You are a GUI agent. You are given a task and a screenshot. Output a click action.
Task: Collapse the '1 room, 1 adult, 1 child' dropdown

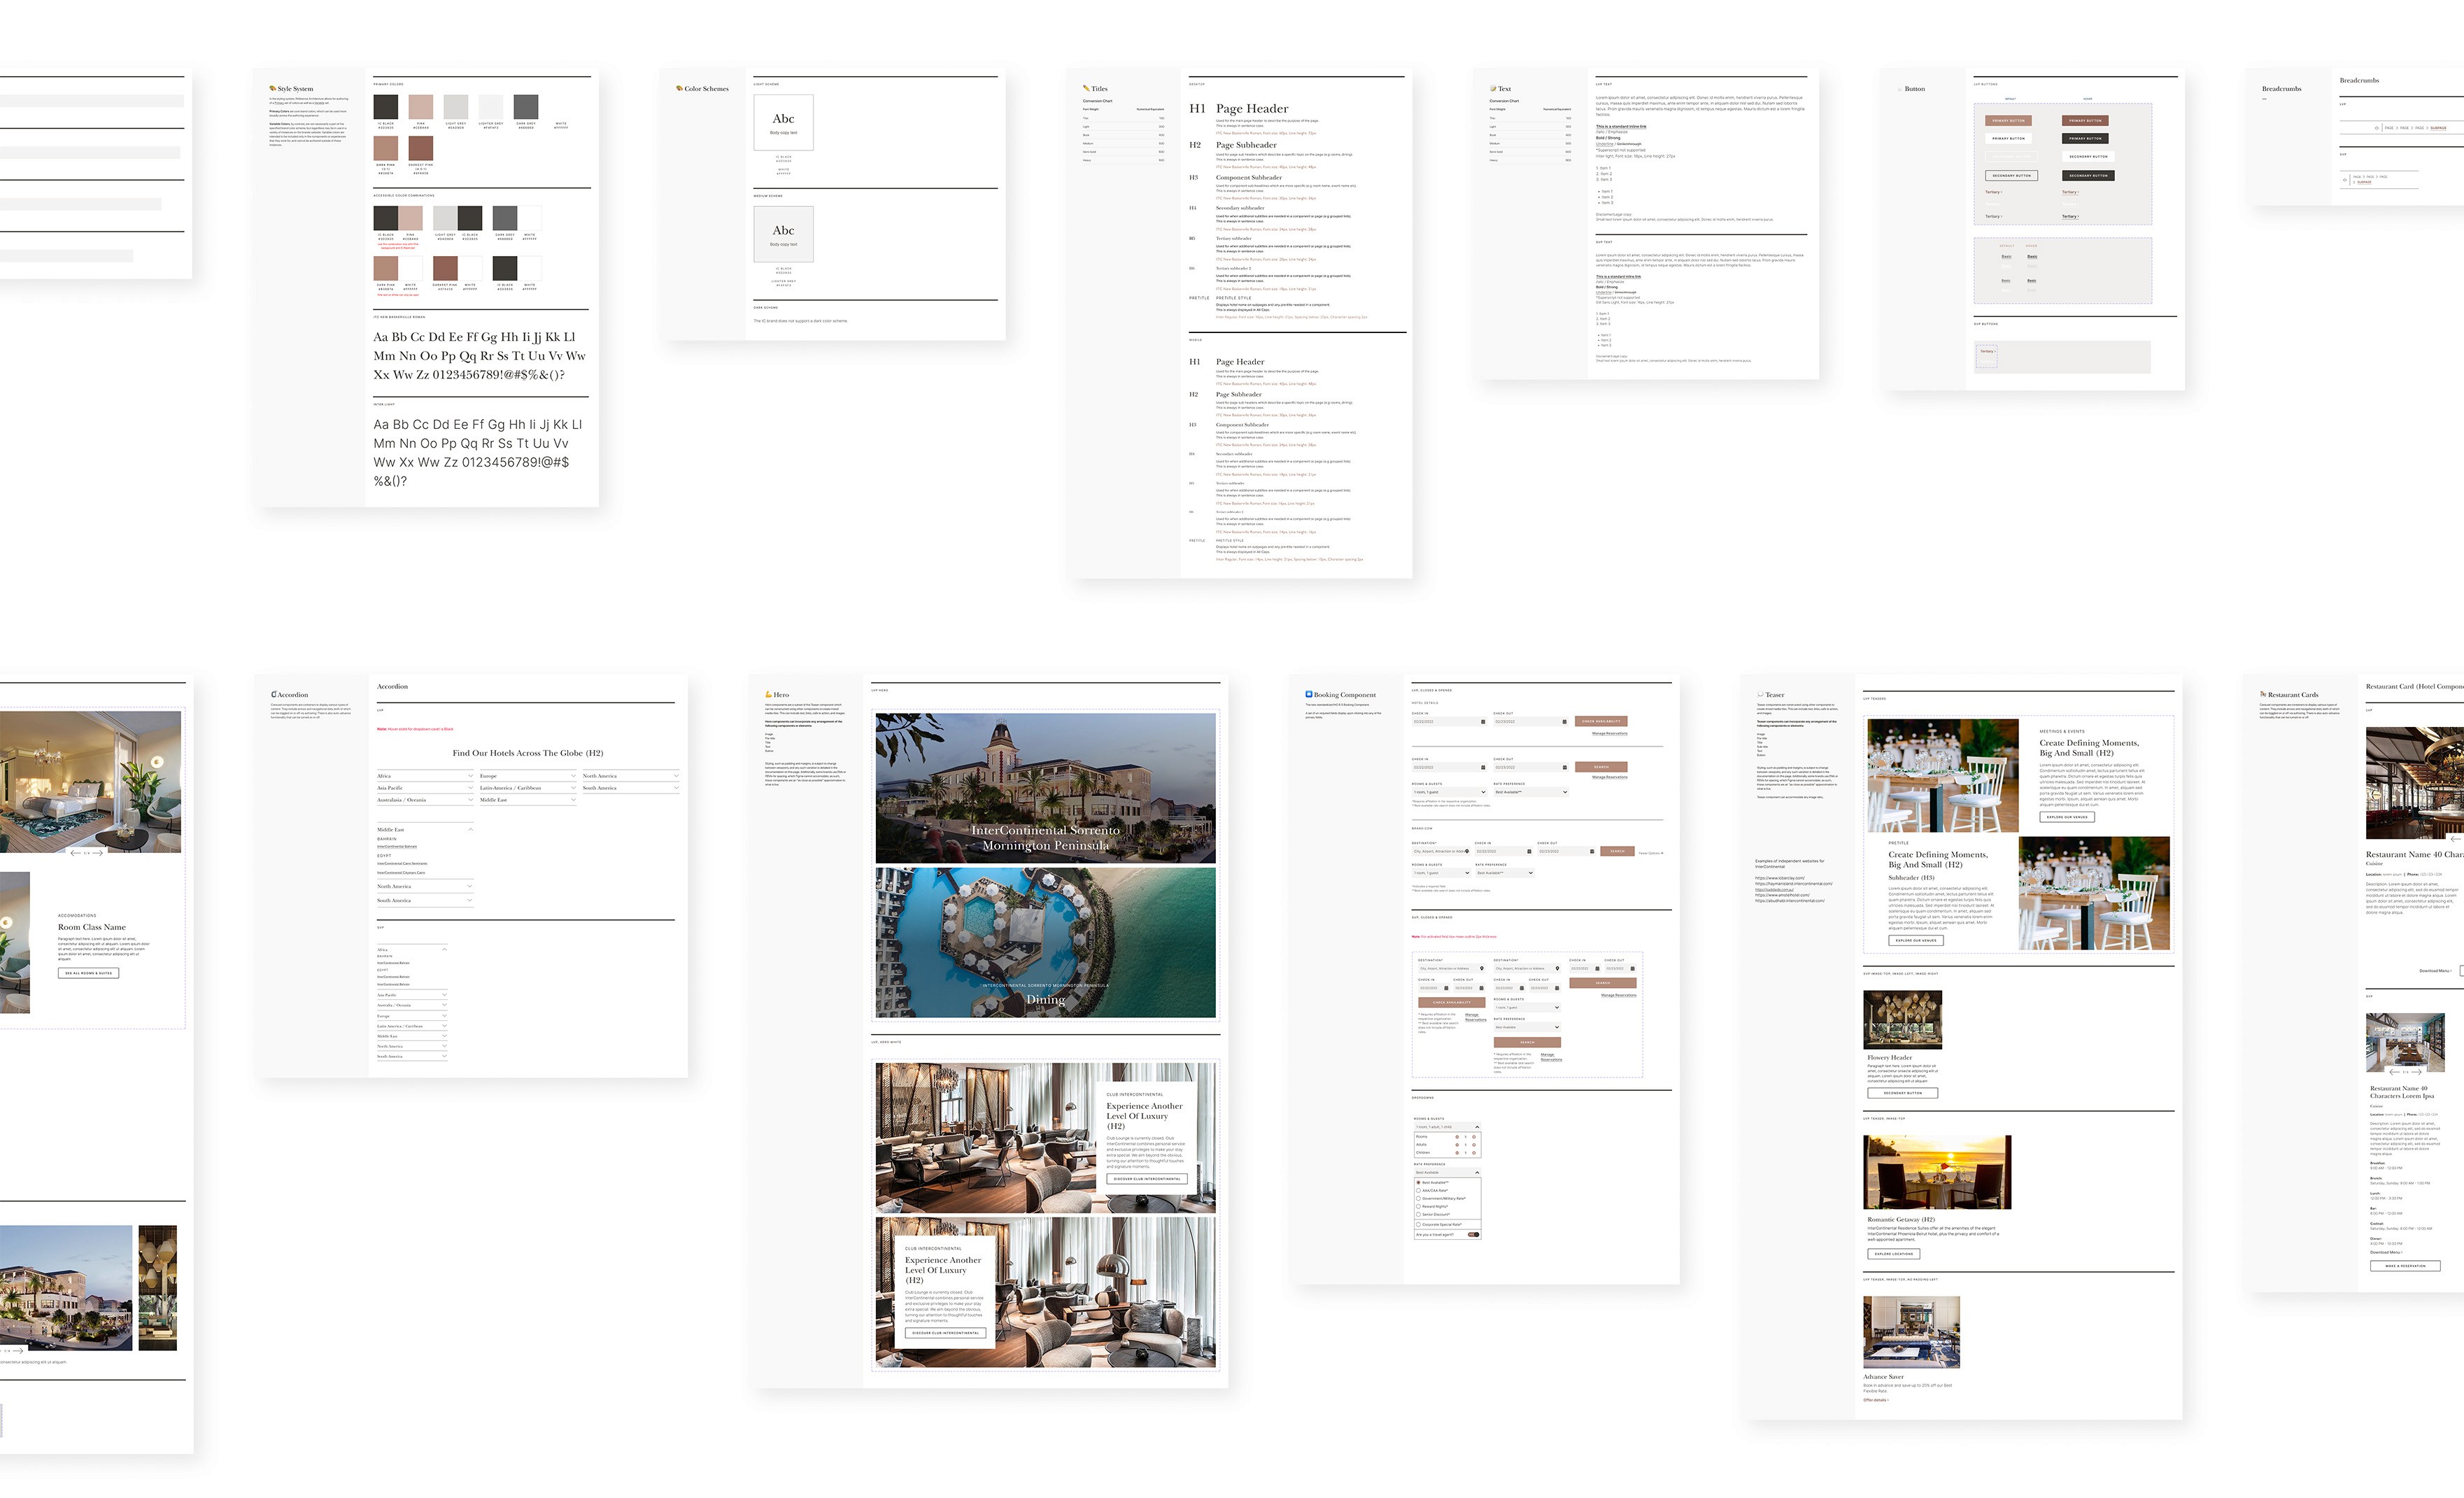point(1477,1127)
